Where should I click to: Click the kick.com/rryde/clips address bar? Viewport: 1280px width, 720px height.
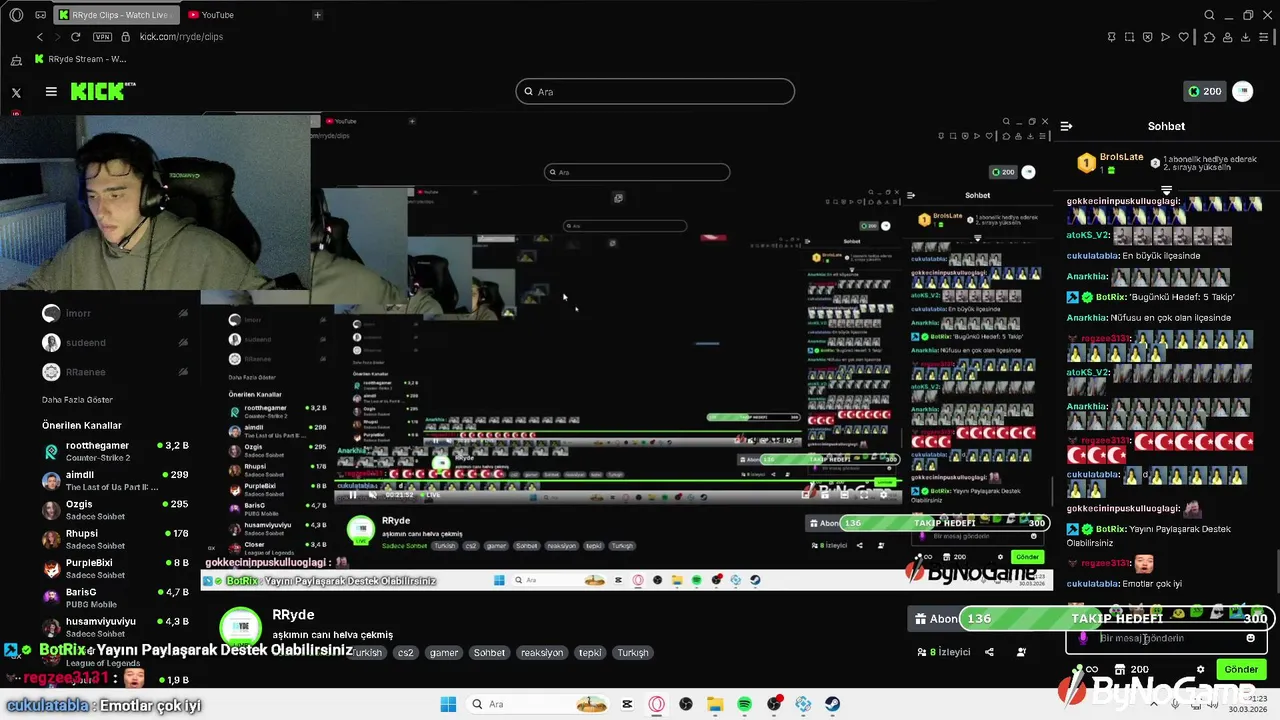[181, 37]
